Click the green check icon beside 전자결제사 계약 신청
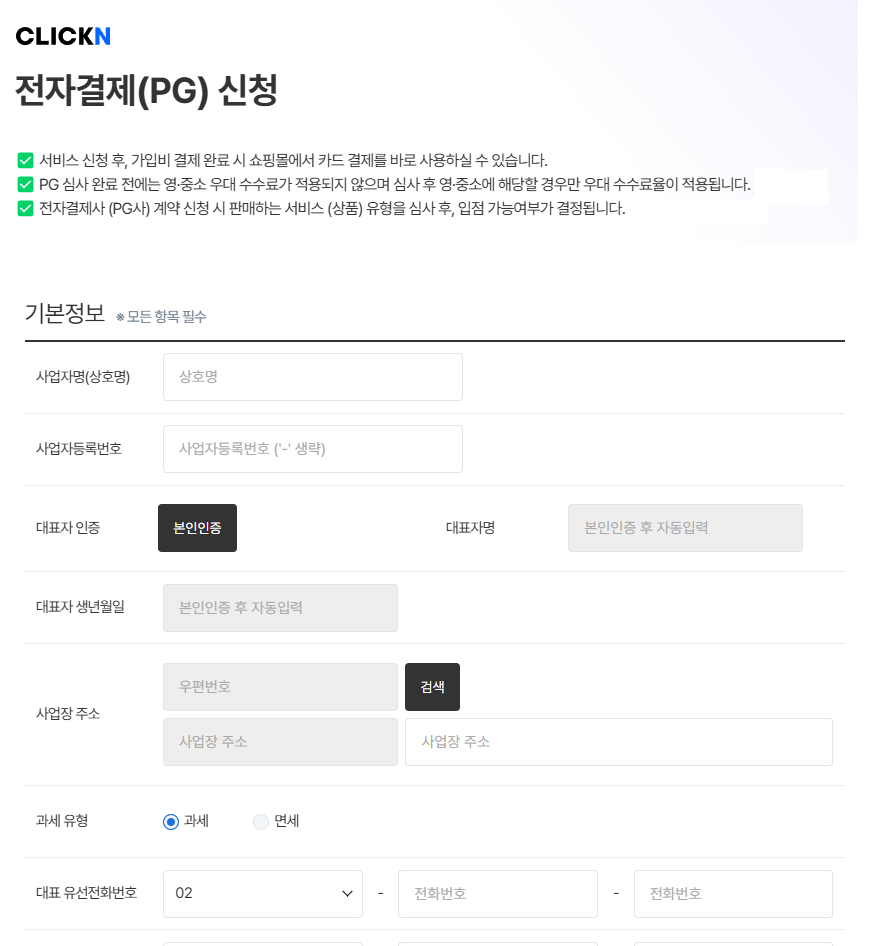This screenshot has height=946, width=875. [x=26, y=209]
